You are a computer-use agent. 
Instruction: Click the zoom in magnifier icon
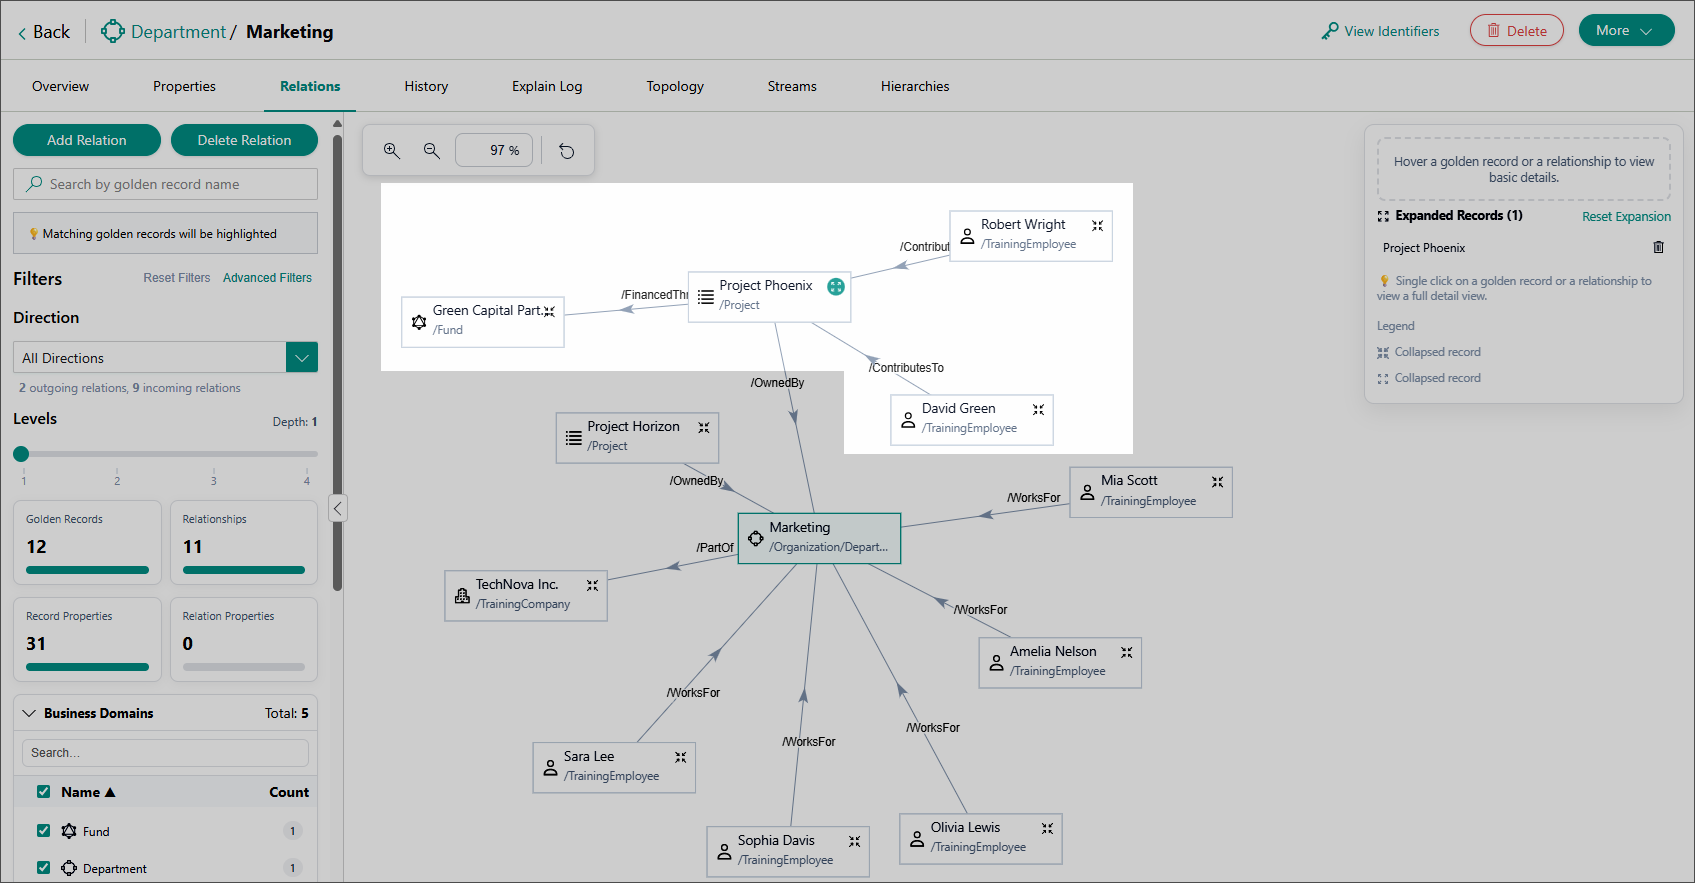coord(392,151)
